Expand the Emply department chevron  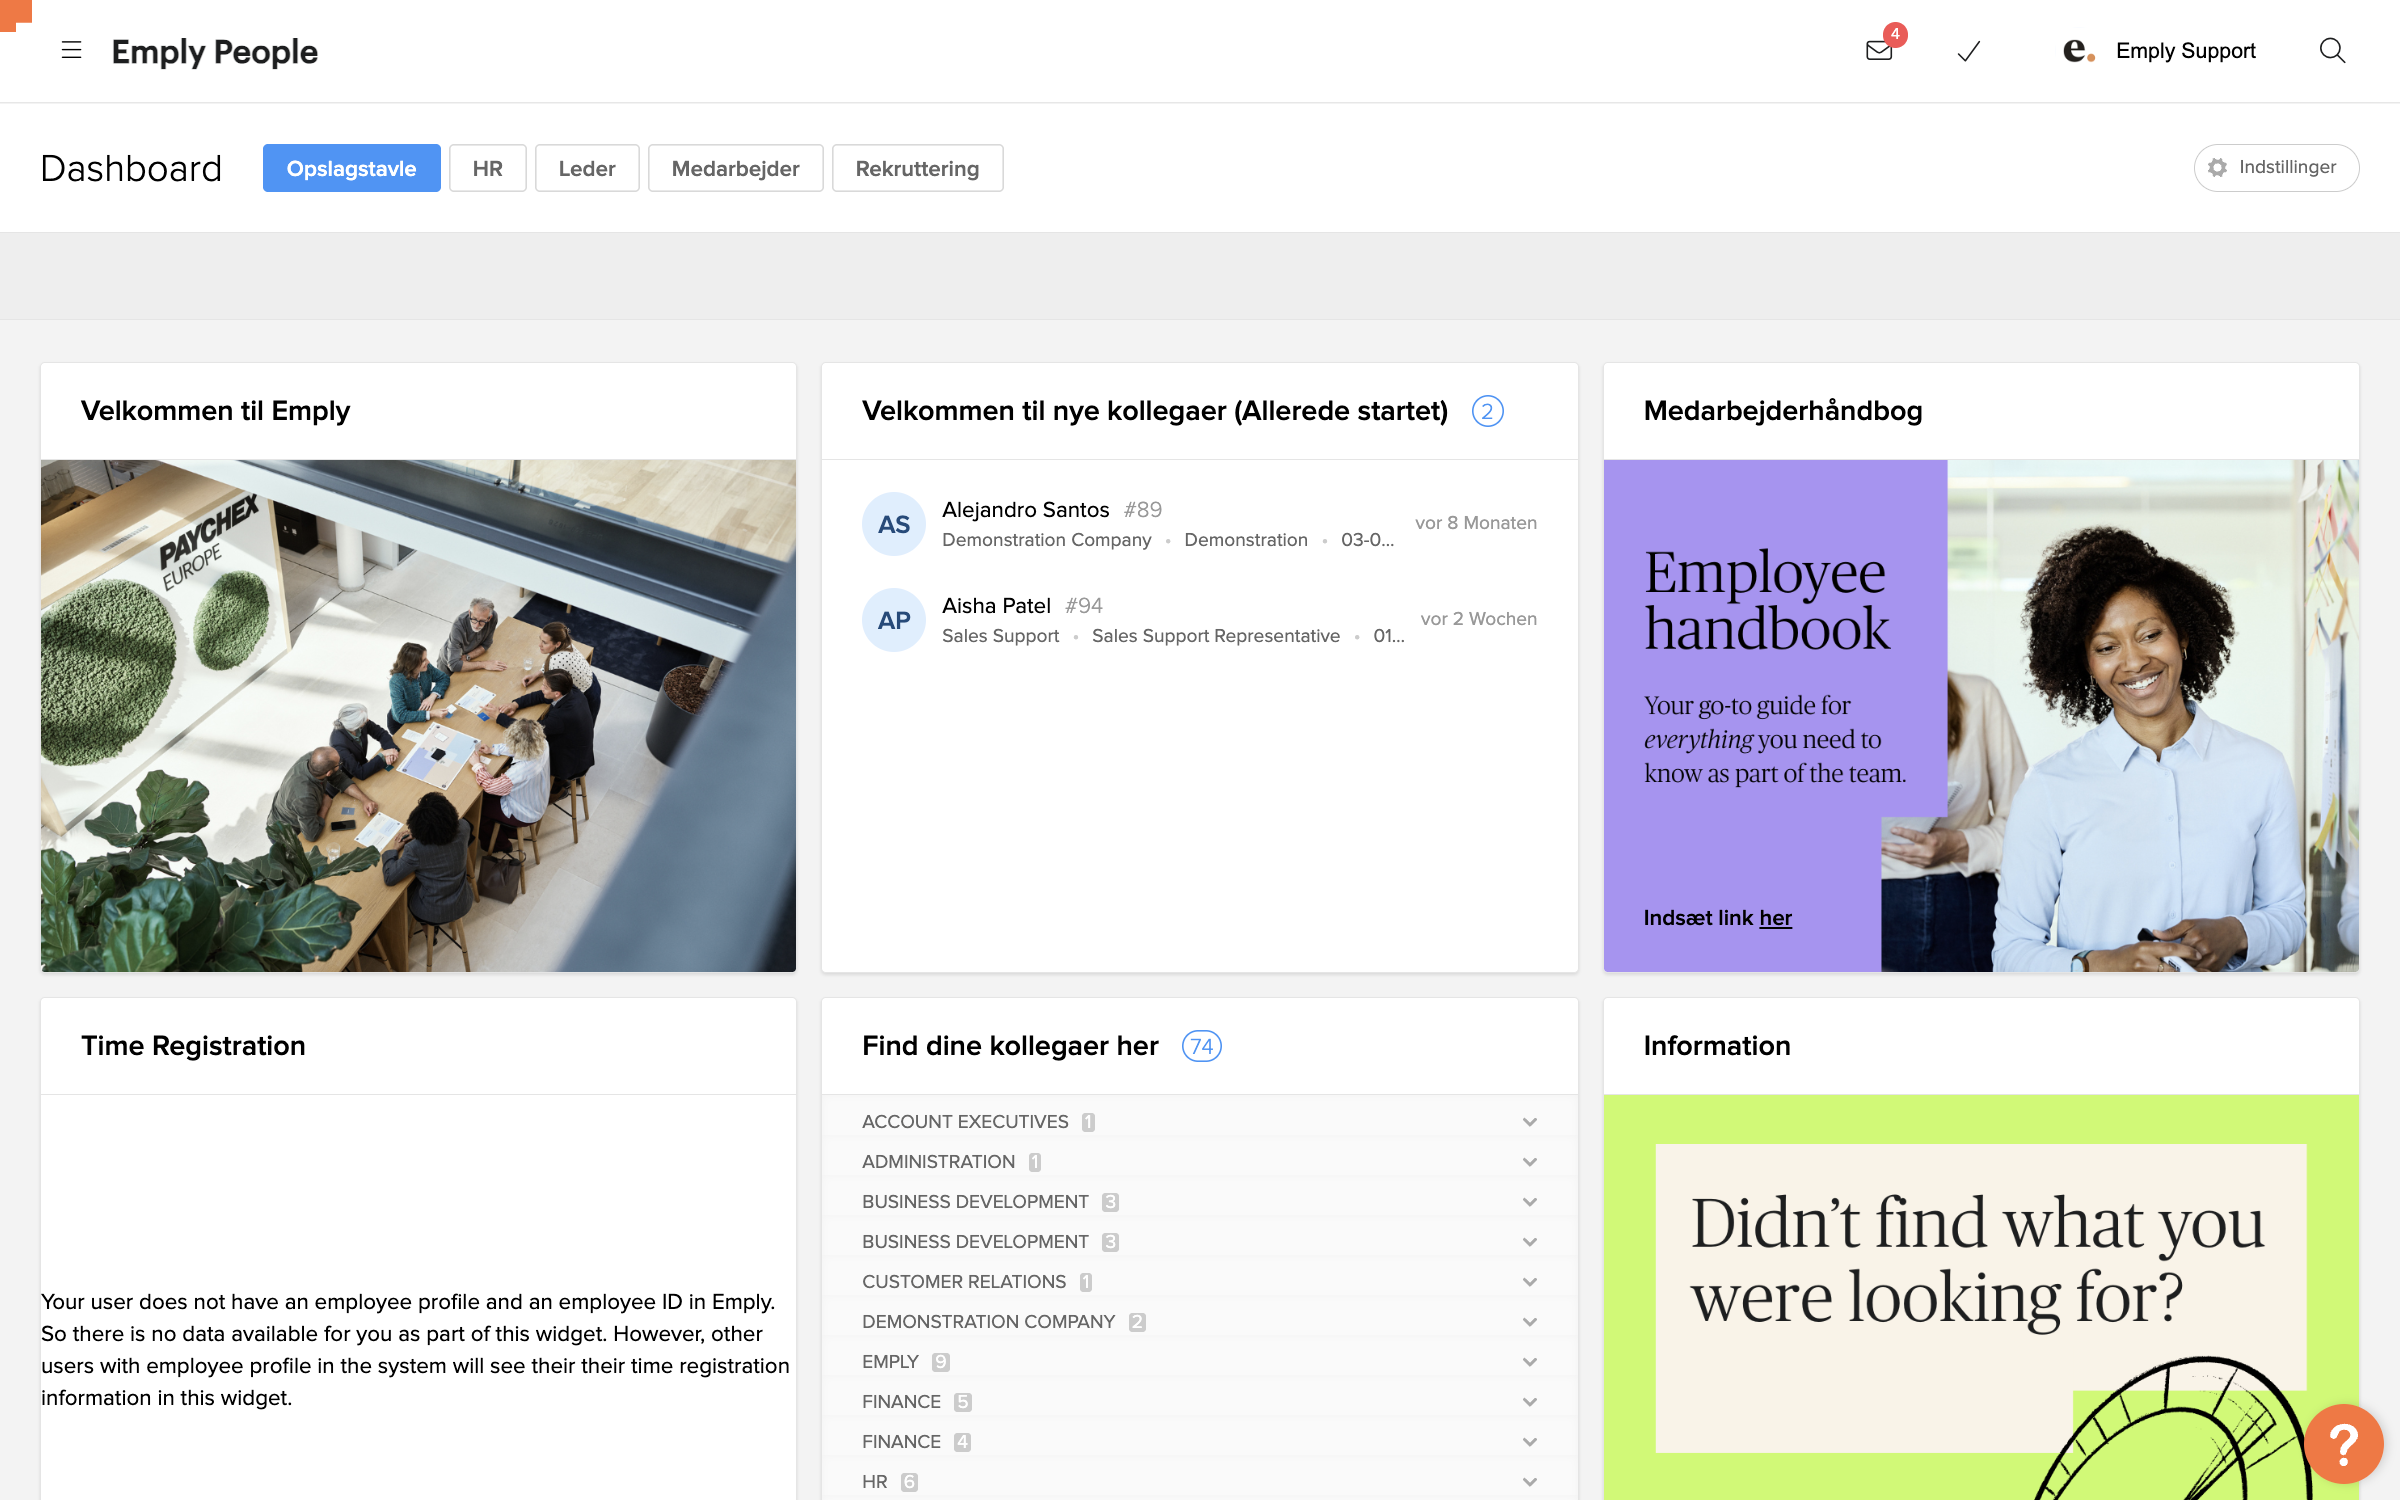click(x=1529, y=1362)
